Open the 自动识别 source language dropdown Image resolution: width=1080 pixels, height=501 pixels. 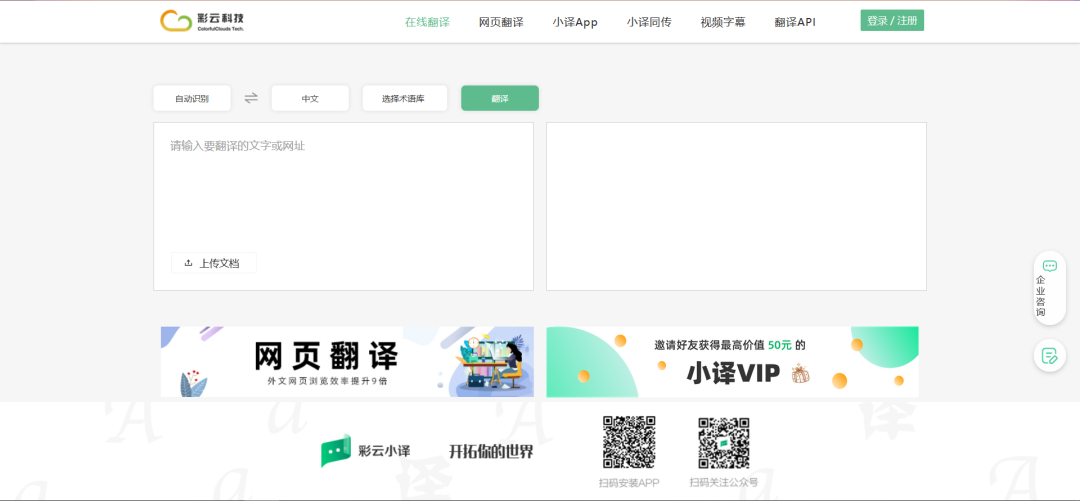point(192,99)
